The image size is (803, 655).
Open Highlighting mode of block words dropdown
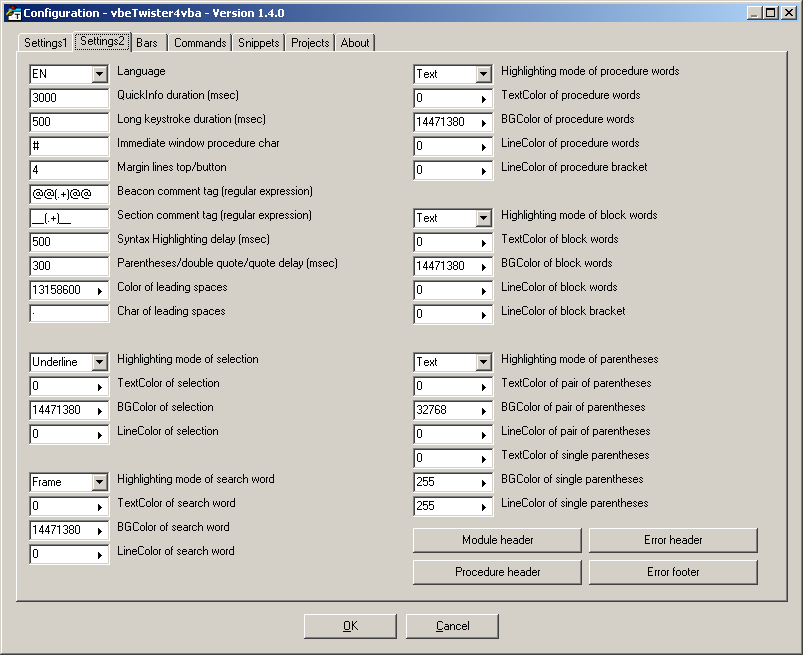tap(483, 218)
